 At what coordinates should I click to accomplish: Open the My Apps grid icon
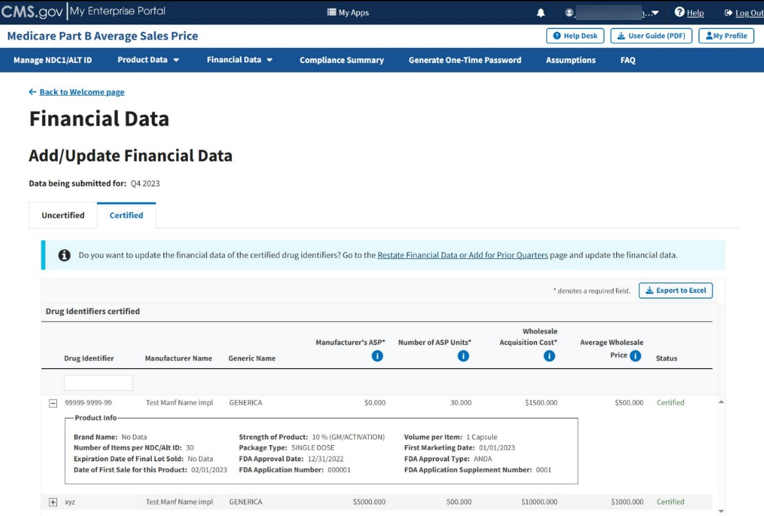[x=331, y=12]
